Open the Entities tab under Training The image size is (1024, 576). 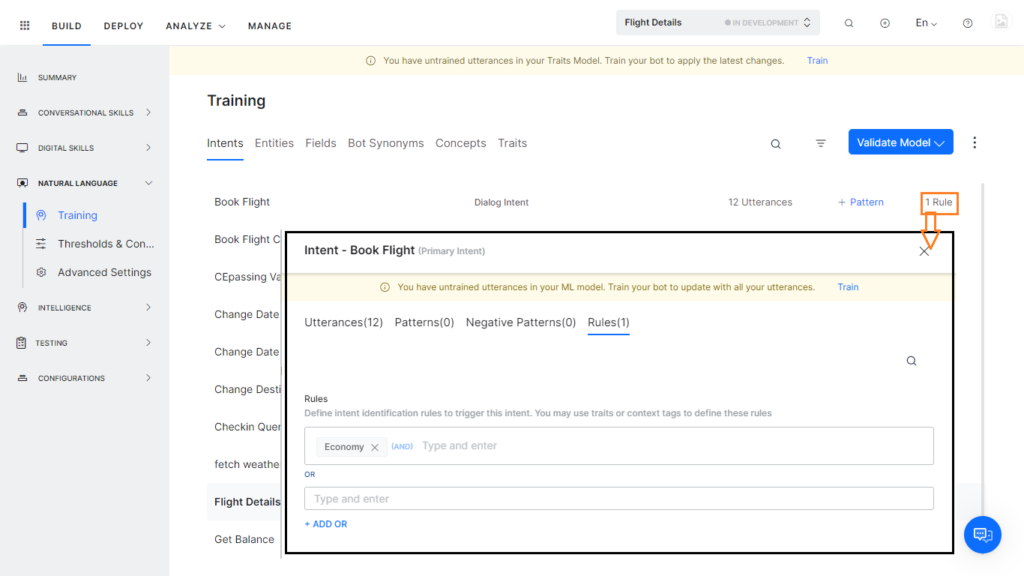(274, 143)
